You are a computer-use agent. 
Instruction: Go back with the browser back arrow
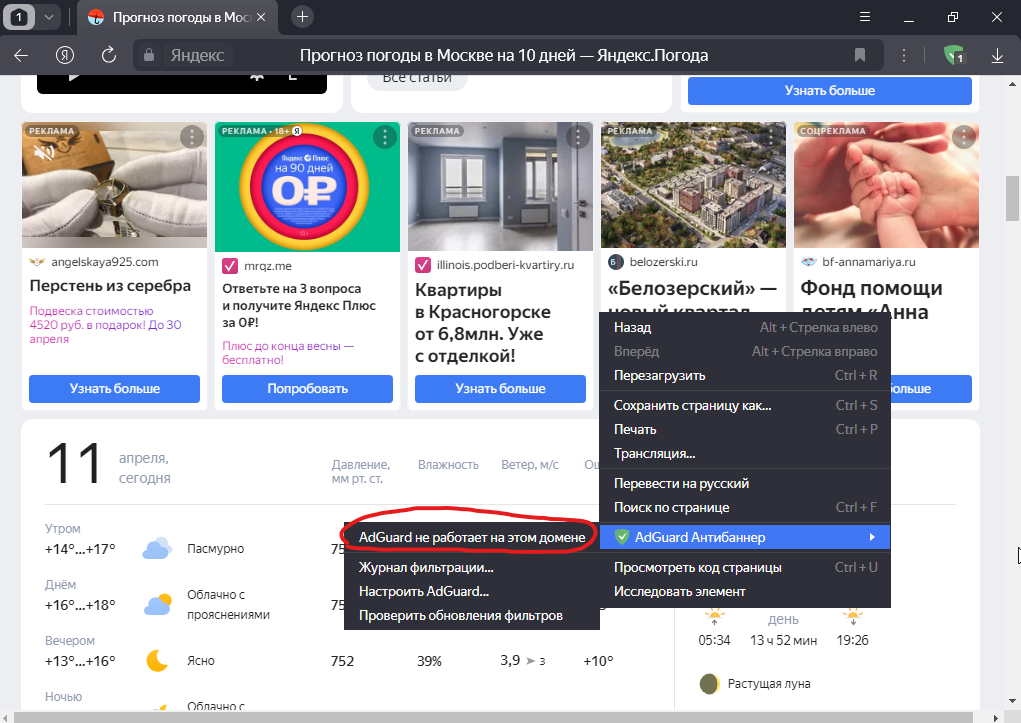[x=21, y=55]
